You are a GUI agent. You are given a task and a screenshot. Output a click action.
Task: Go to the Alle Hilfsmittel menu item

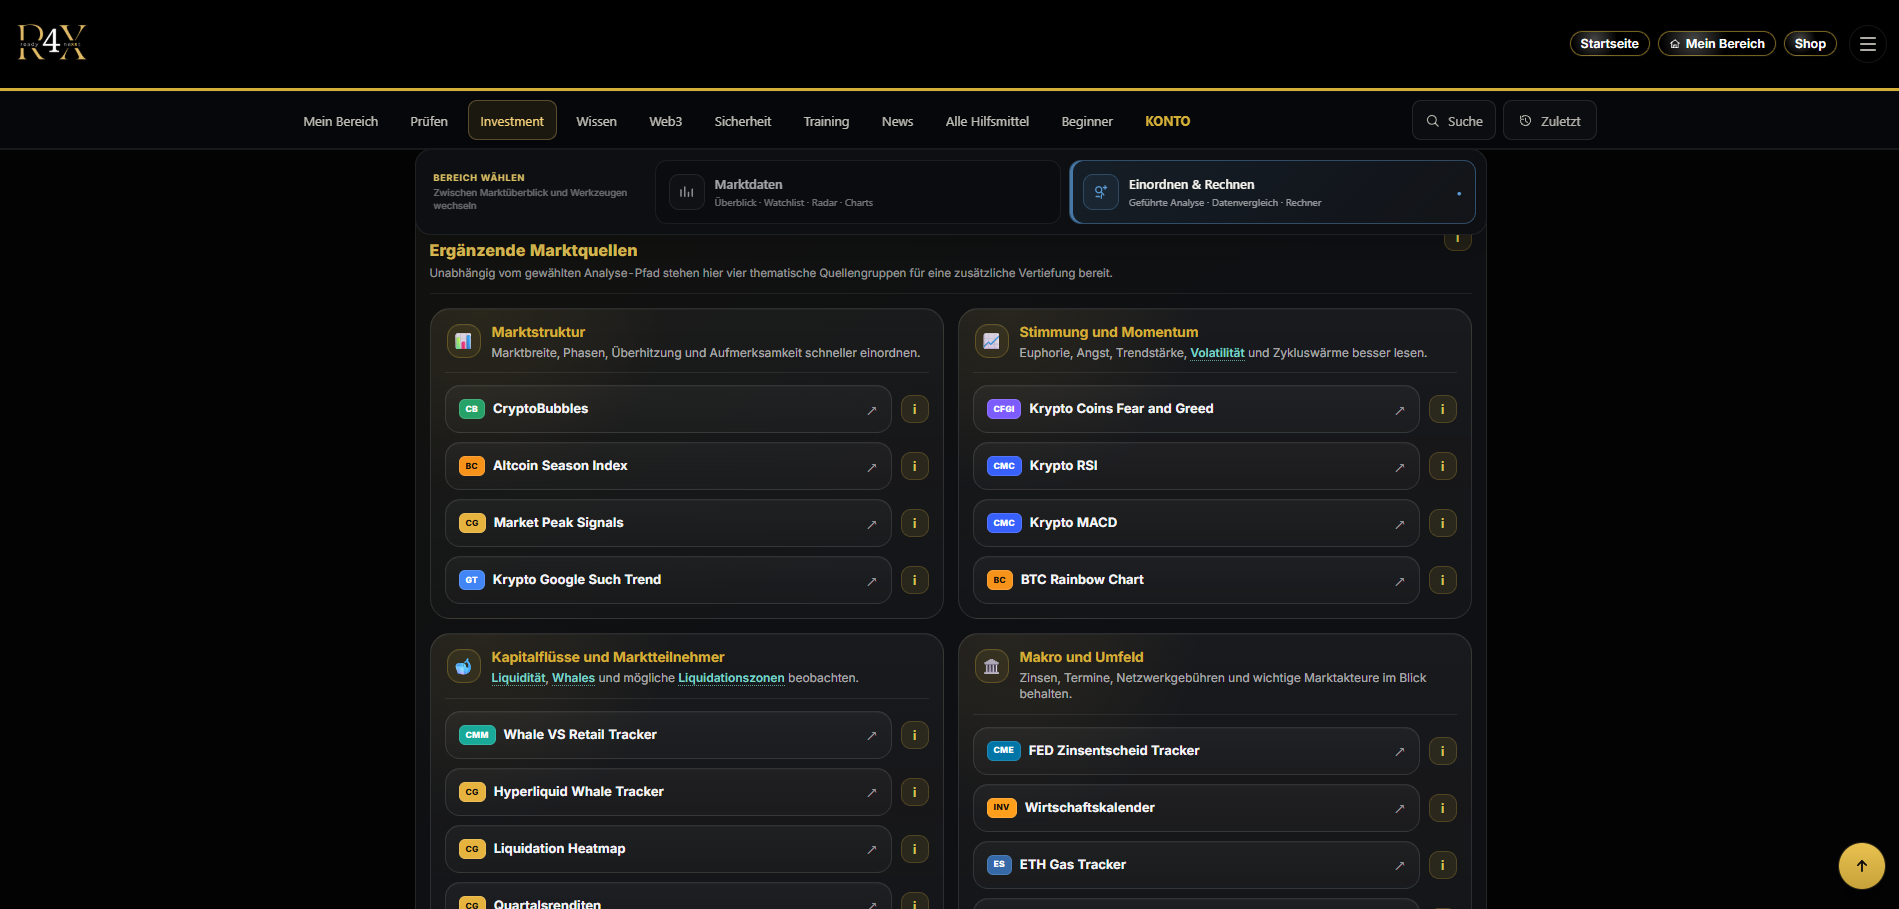pyautogui.click(x=987, y=121)
